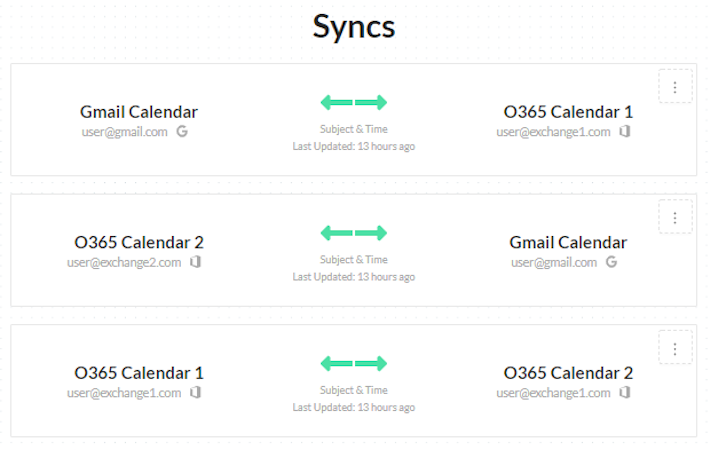Click the two-way sync arrows in third card
The height and width of the screenshot is (450, 709).
[x=353, y=364]
